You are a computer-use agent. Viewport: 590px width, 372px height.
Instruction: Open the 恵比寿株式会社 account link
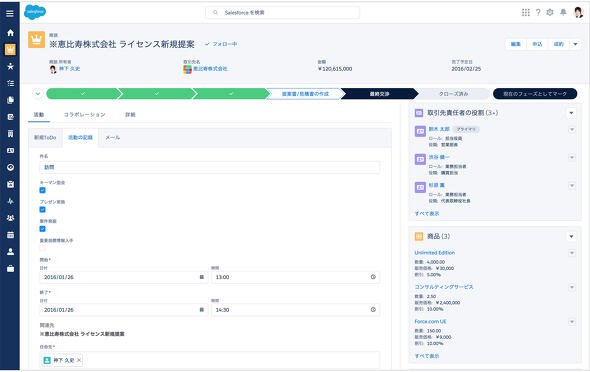(x=210, y=69)
